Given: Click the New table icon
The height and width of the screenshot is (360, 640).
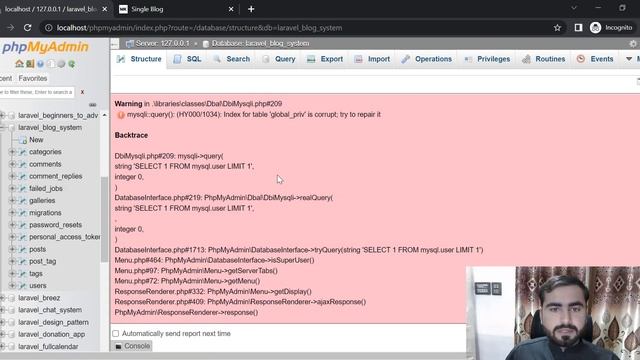Looking at the screenshot, I should pos(23,140).
